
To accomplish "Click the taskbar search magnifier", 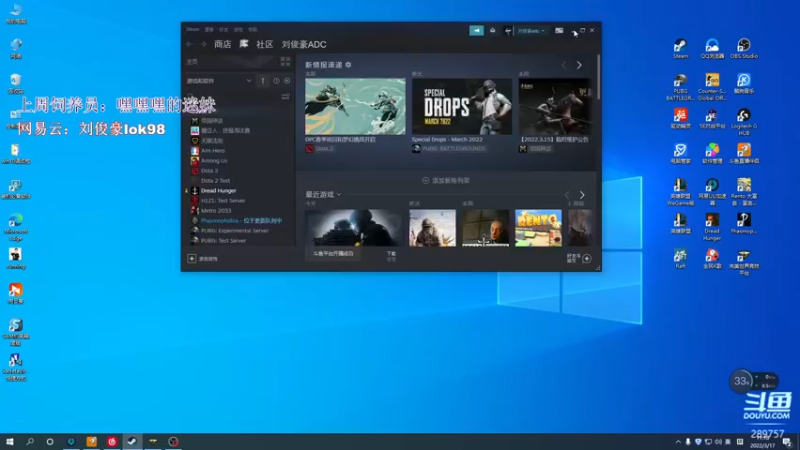I will tap(30, 442).
